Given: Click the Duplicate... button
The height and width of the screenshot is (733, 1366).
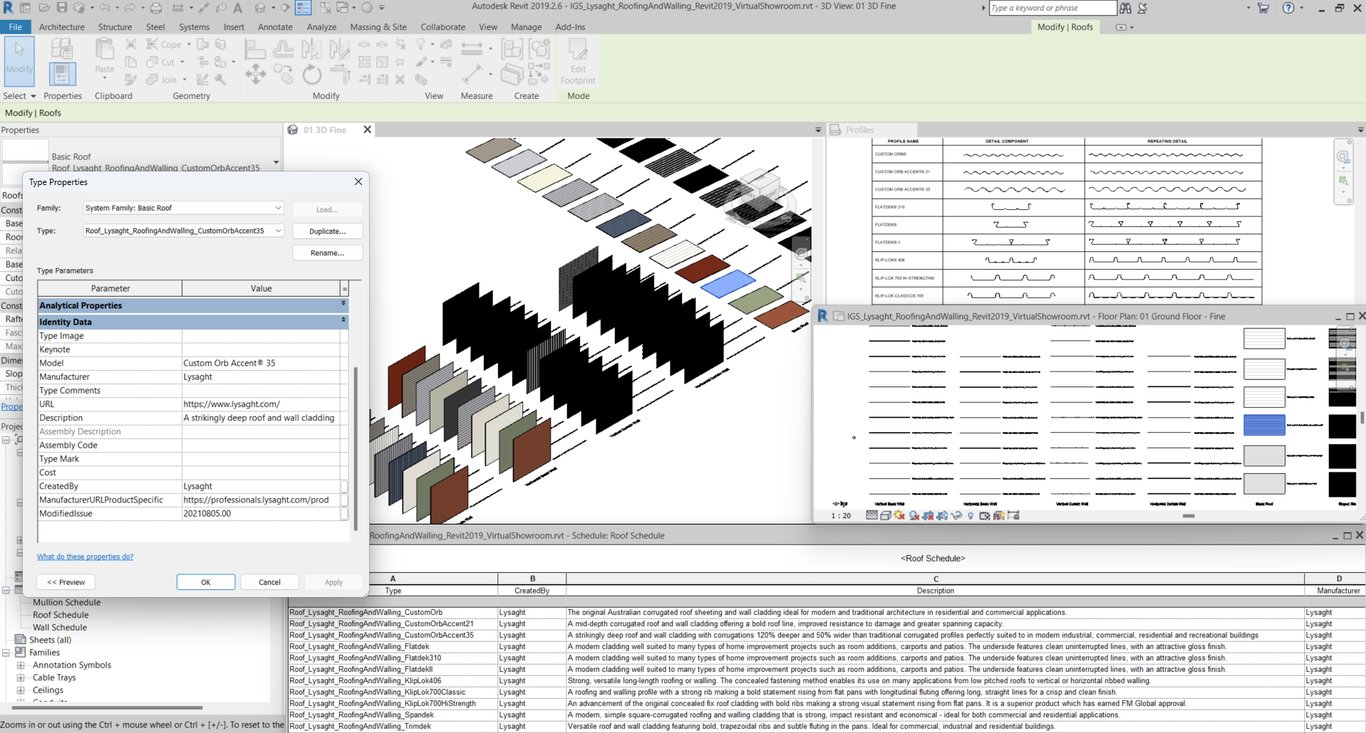Looking at the screenshot, I should [327, 231].
